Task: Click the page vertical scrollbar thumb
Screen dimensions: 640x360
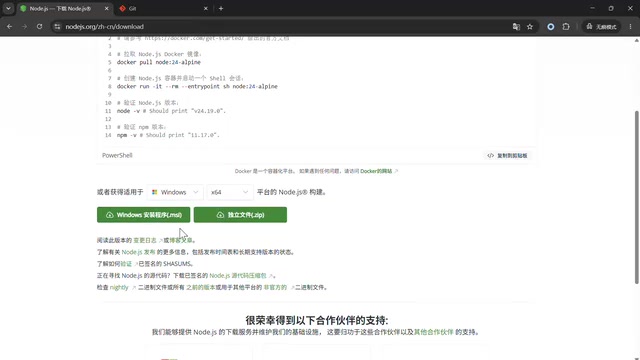Action: pos(637,197)
